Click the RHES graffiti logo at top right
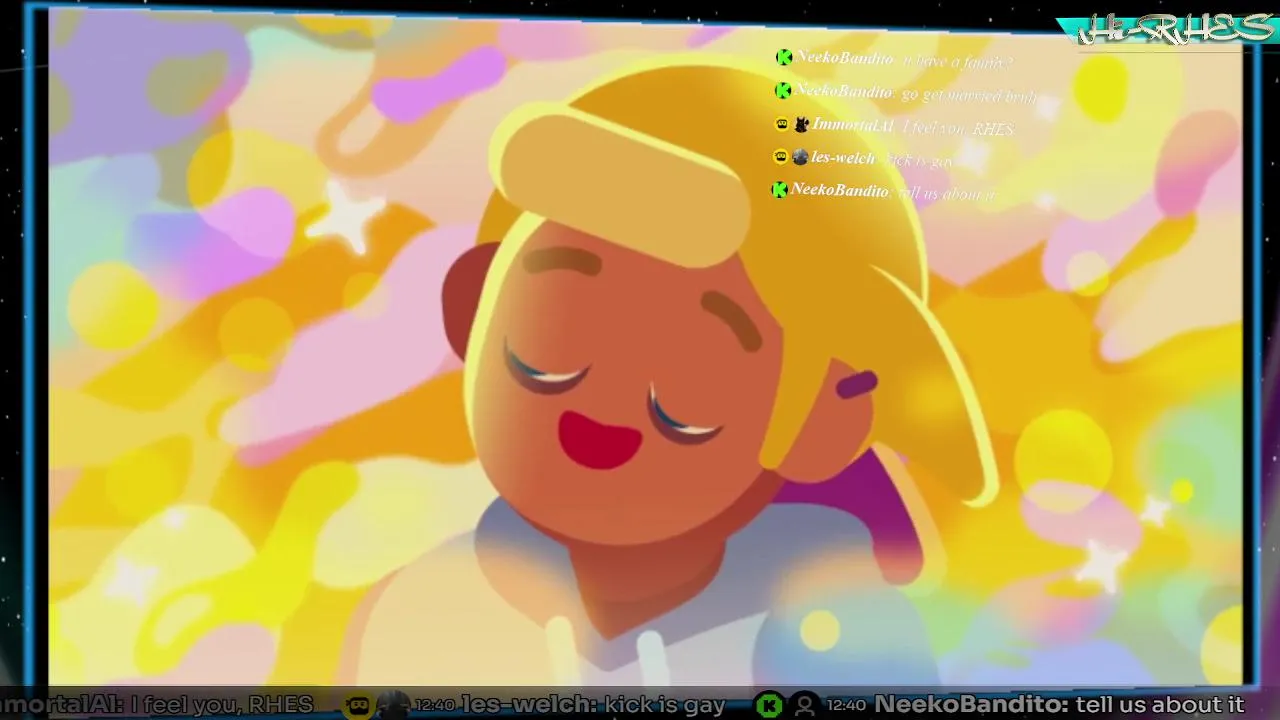 tap(1175, 27)
